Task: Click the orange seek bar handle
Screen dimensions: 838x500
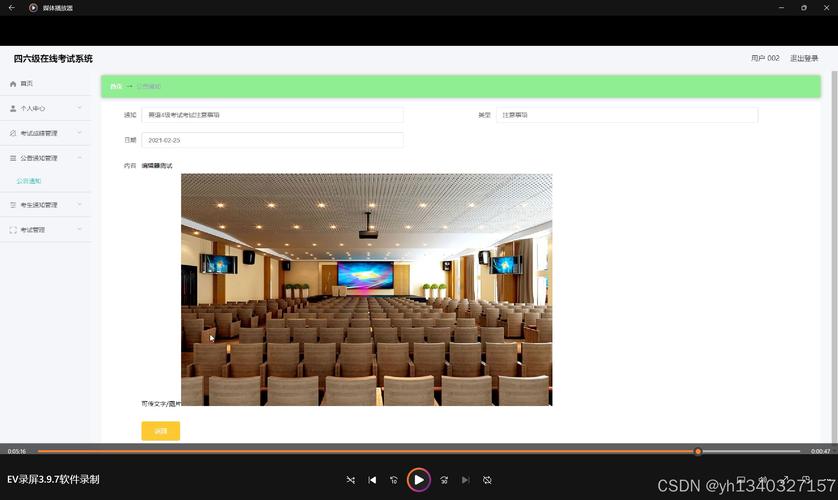Action: pos(698,451)
